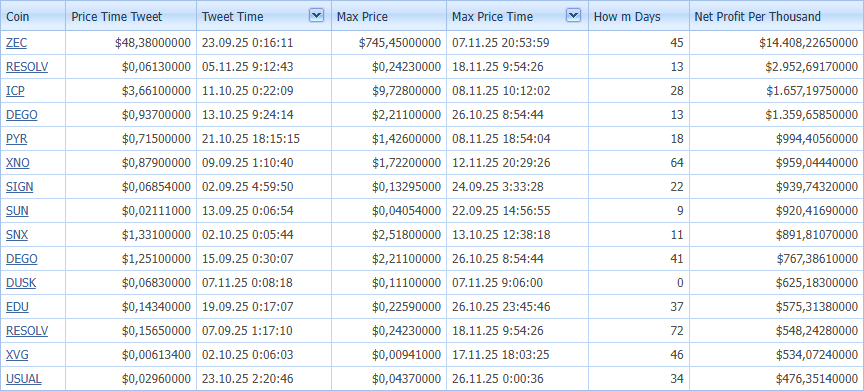The image size is (864, 391).
Task: Sort by How m Days header
Action: point(639,15)
